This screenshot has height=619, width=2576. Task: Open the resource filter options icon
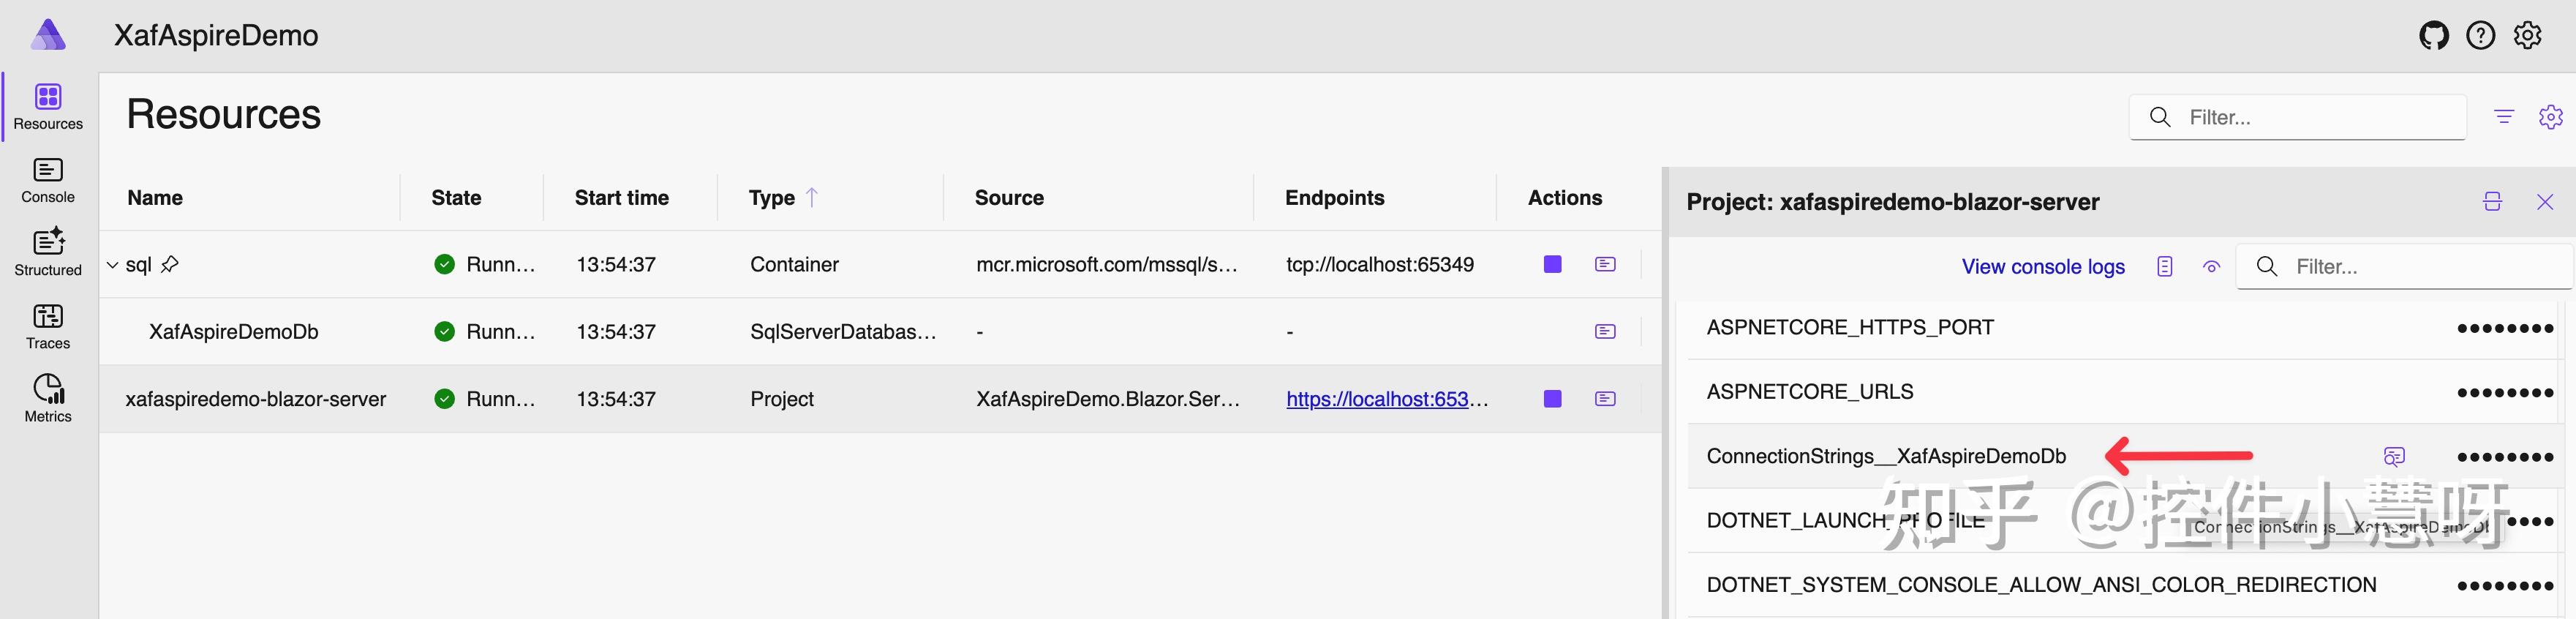(x=2504, y=117)
